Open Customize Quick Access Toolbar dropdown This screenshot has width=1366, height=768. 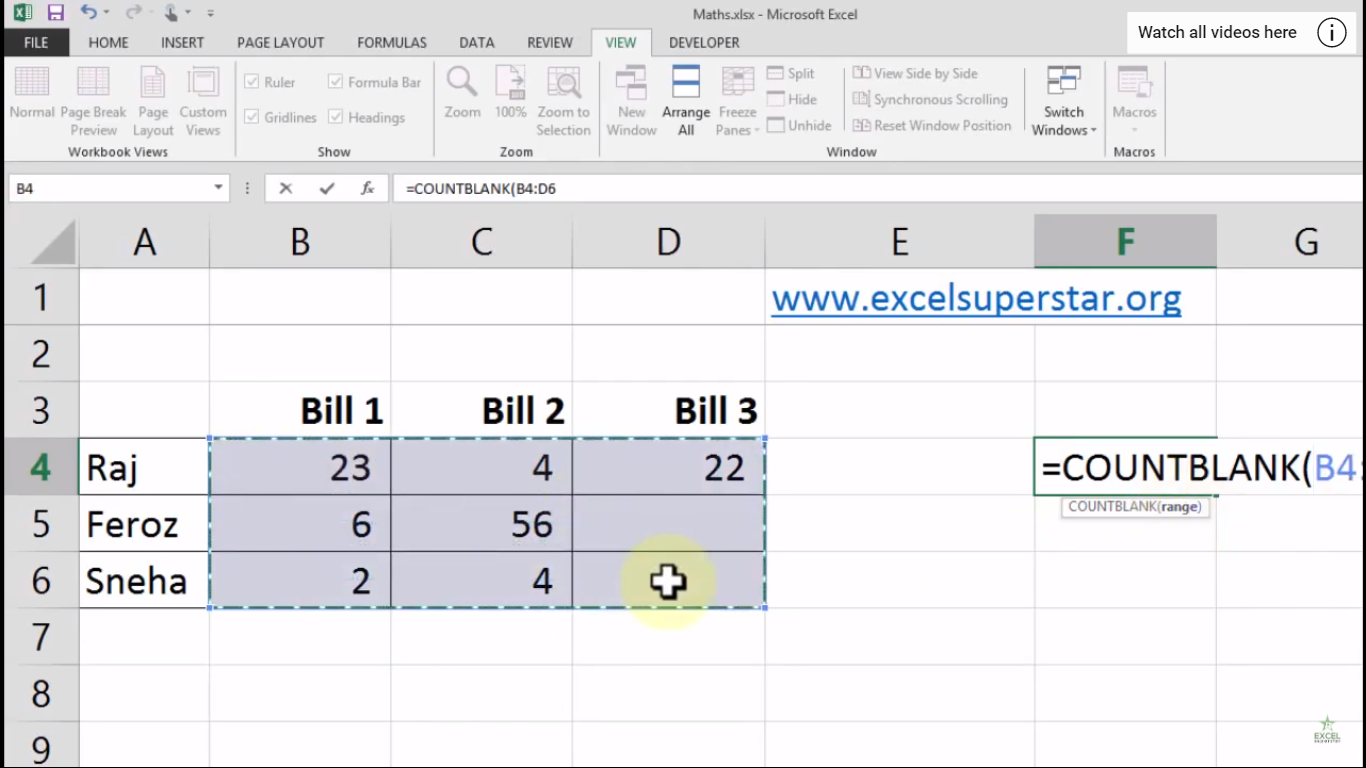click(210, 14)
